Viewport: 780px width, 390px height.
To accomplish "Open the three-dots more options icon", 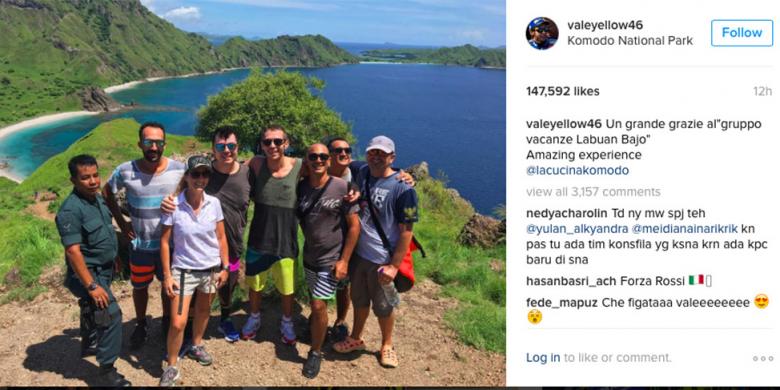I will pyautogui.click(x=763, y=358).
